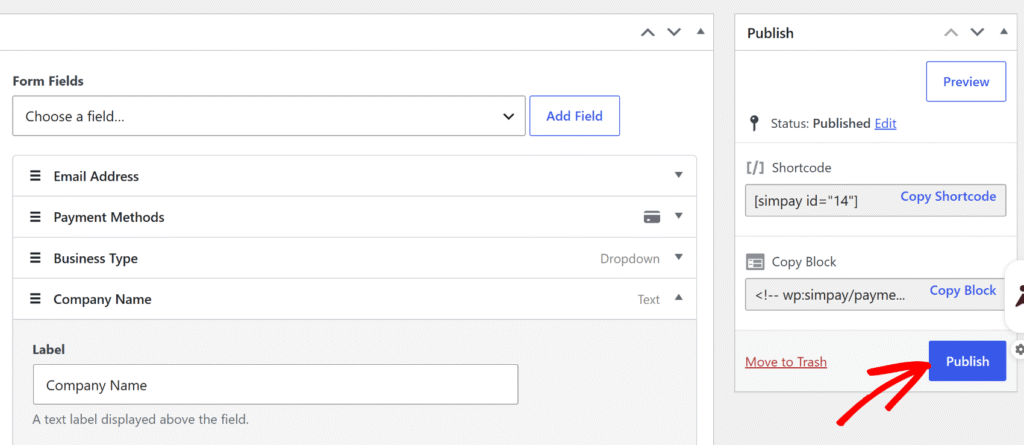This screenshot has width=1024, height=445.
Task: Click the Shortcode bracket icon
Action: (755, 167)
